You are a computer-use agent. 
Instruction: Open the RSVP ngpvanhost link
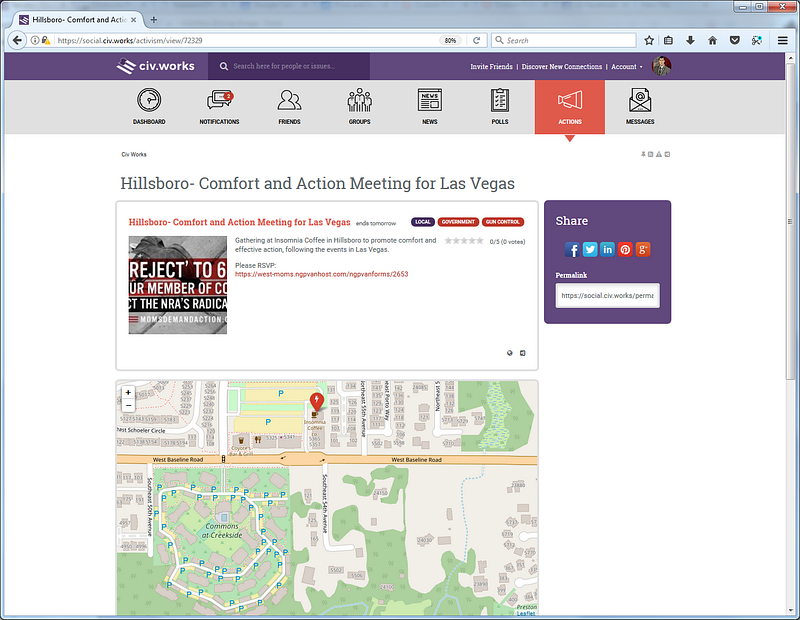click(321, 273)
